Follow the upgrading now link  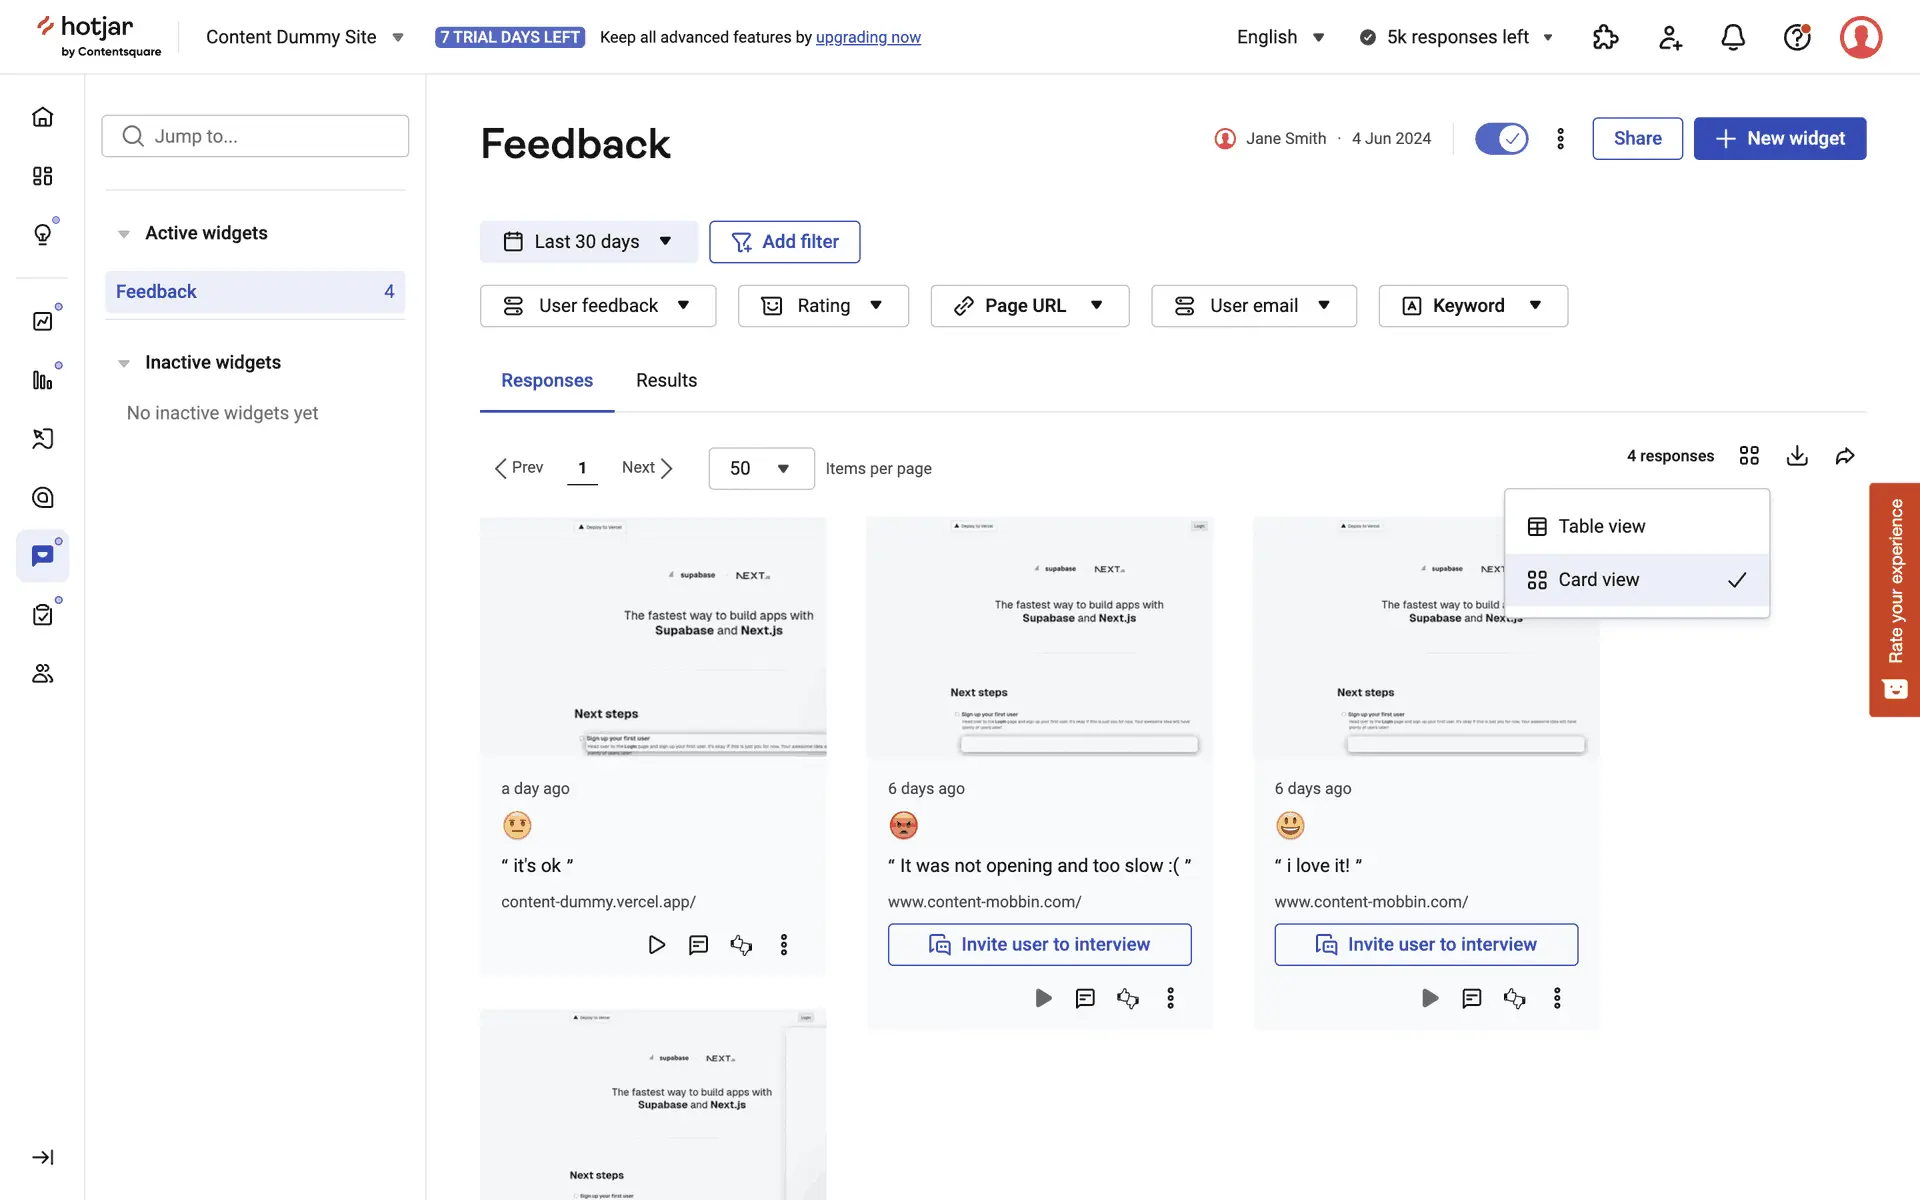tap(868, 37)
